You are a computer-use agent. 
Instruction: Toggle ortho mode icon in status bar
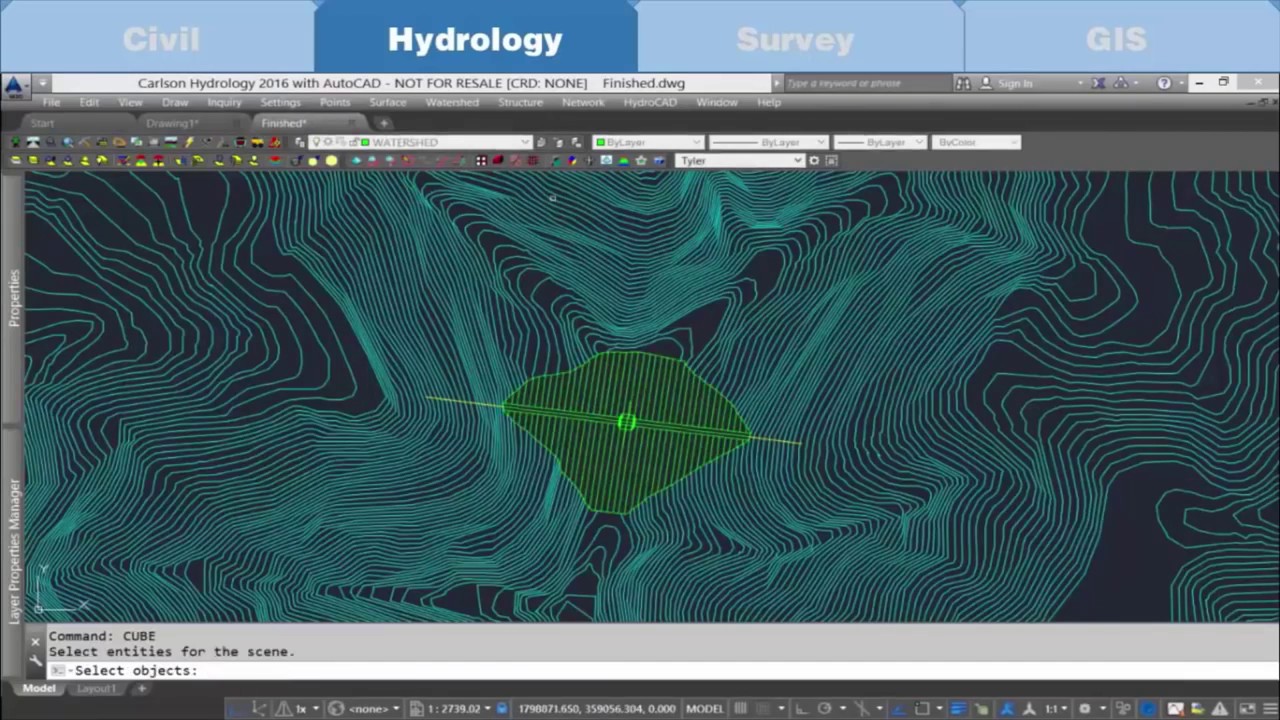800,709
